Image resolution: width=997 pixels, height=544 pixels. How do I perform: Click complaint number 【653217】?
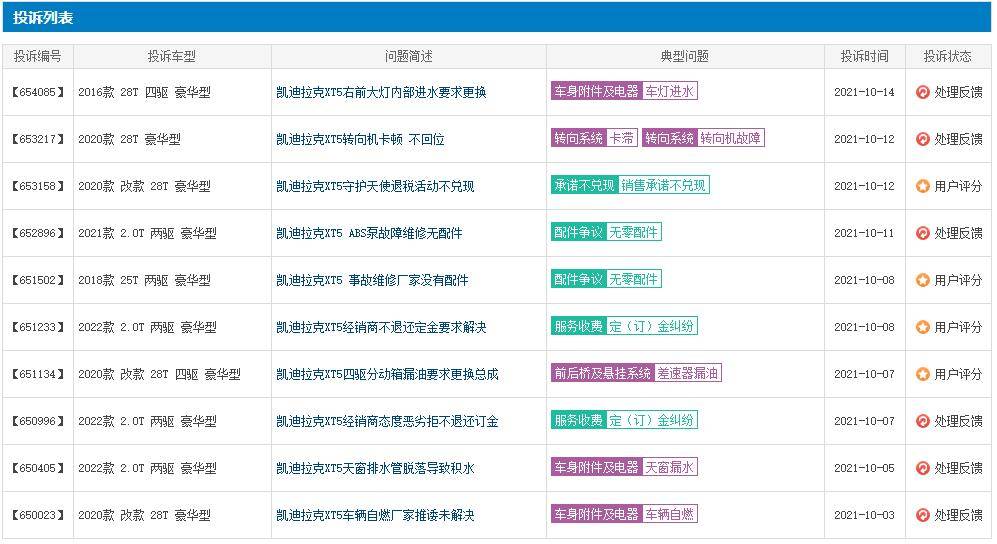click(38, 139)
